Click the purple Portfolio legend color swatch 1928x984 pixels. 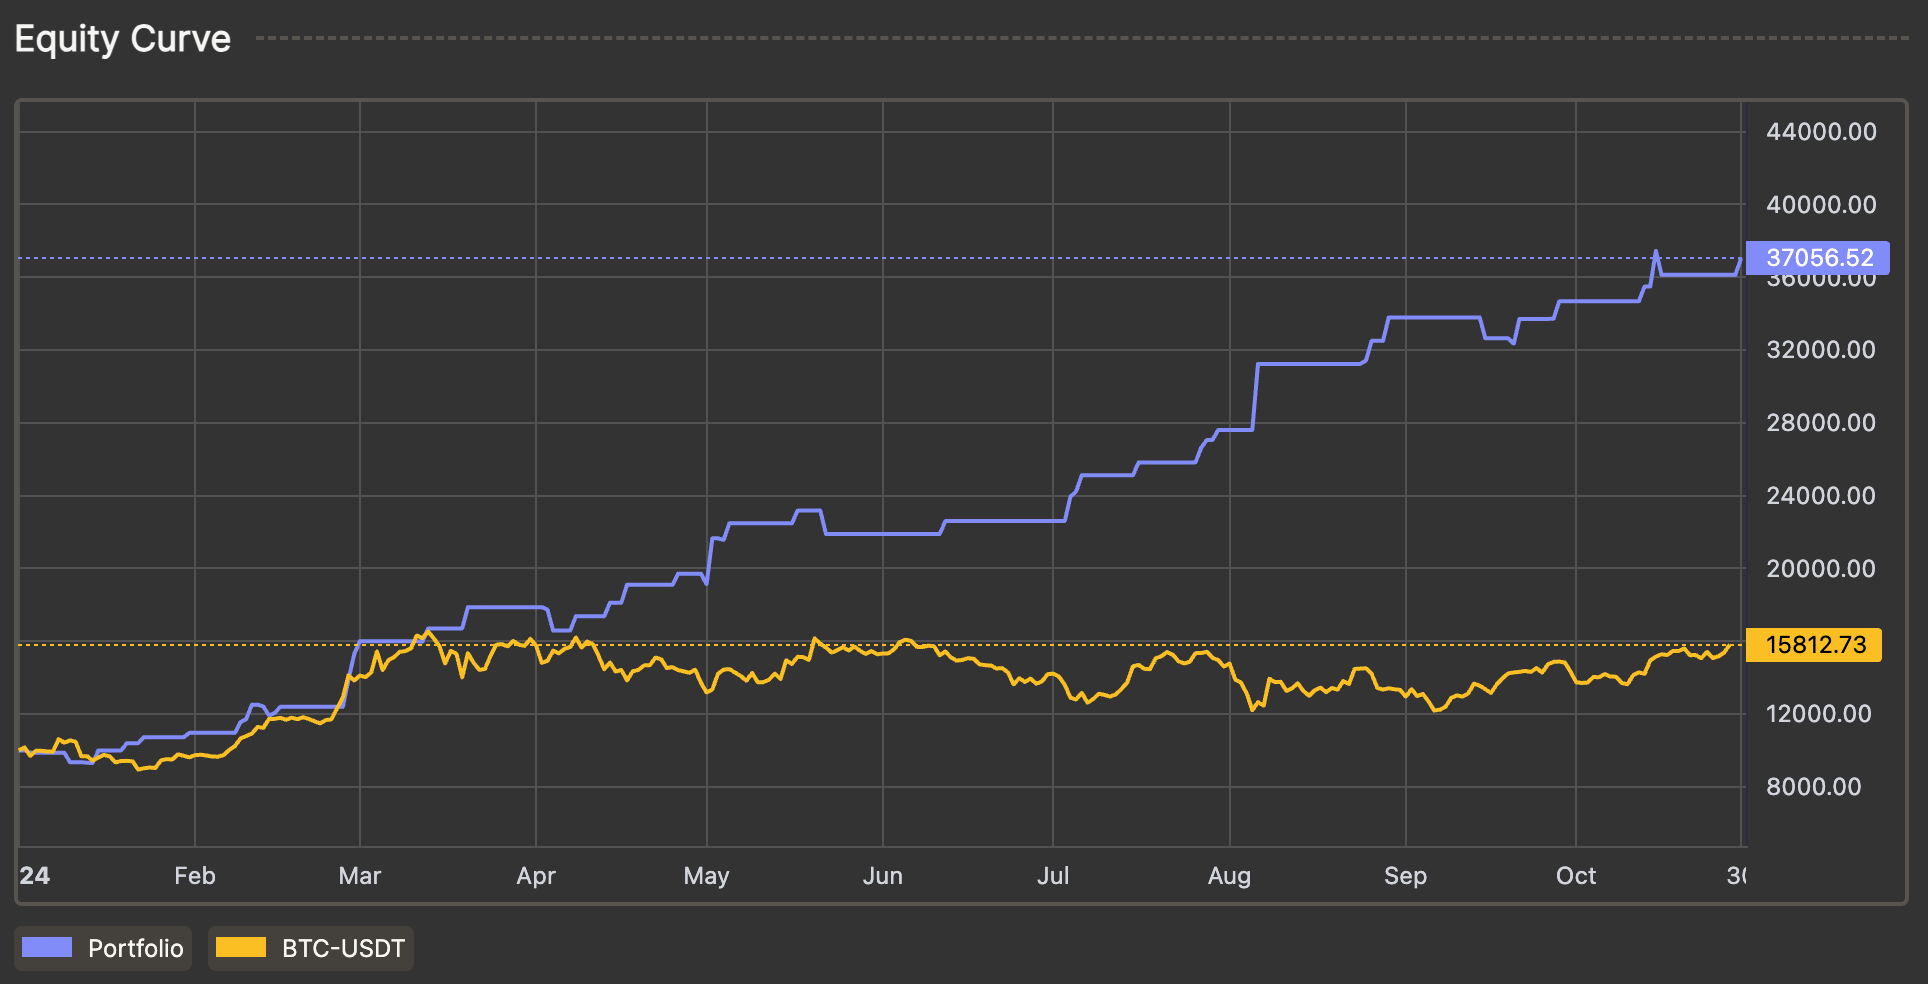[47, 947]
